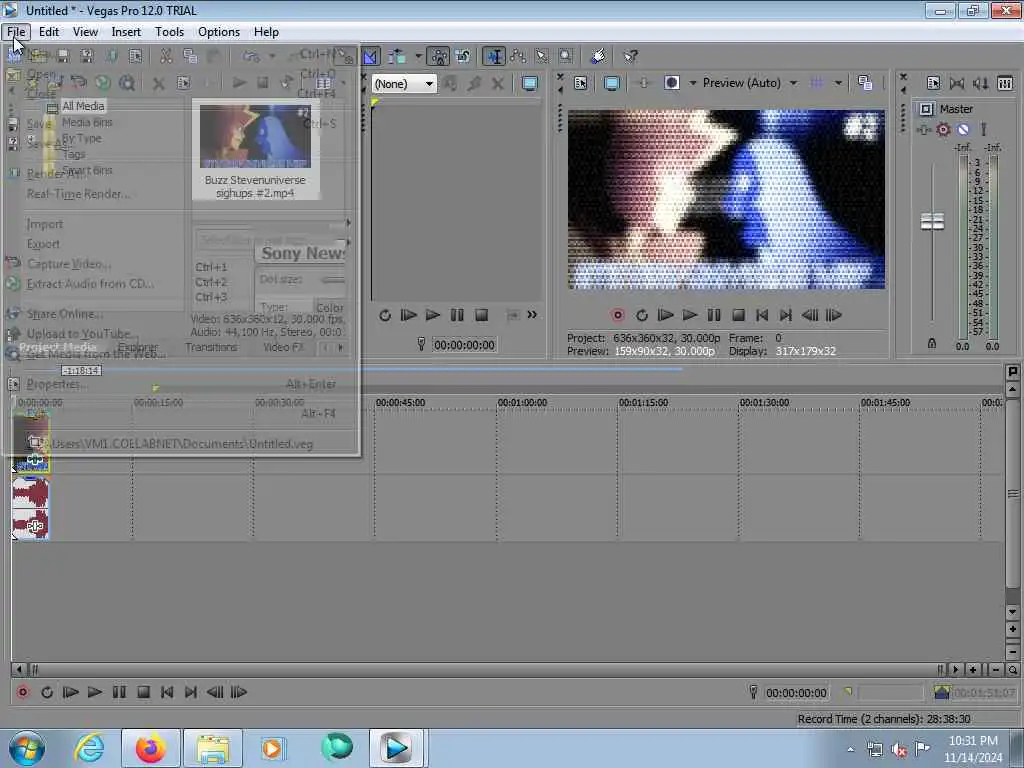Click play in bottom timeline transport
The height and width of the screenshot is (768, 1024).
tap(95, 692)
